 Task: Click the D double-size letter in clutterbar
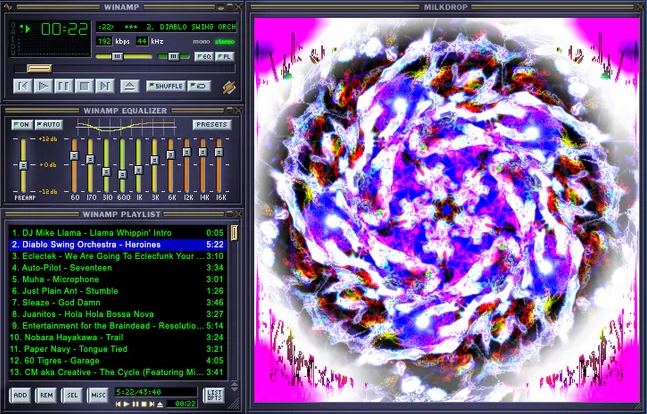coord(13,45)
